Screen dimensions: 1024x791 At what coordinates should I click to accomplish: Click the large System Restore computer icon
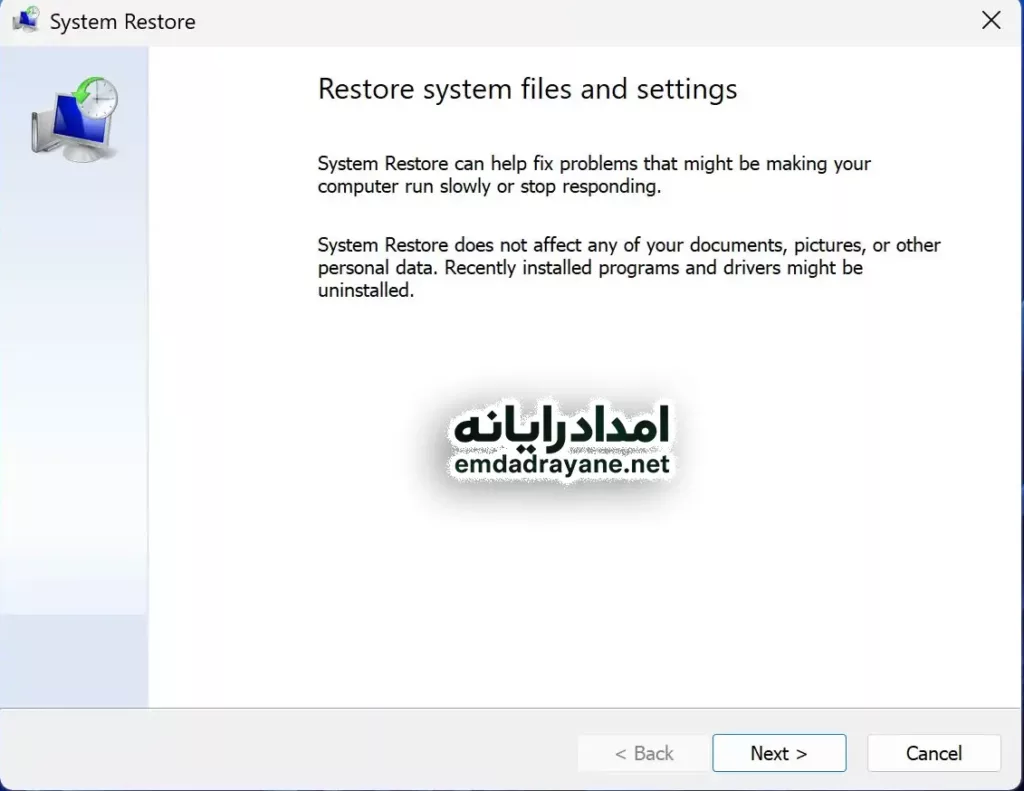72,120
